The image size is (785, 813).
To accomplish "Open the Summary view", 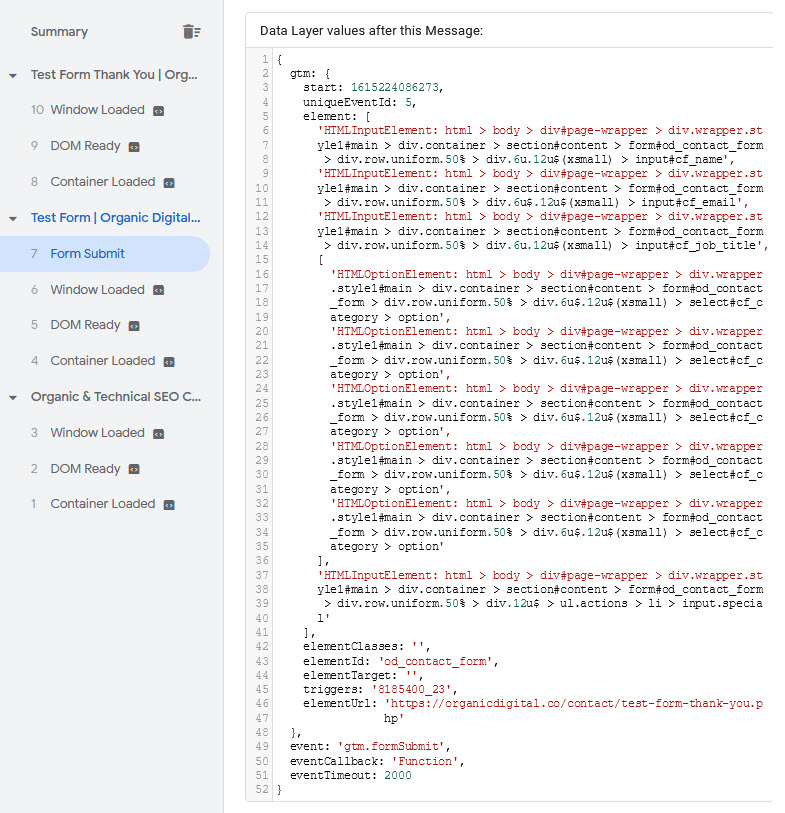I will click(x=59, y=32).
